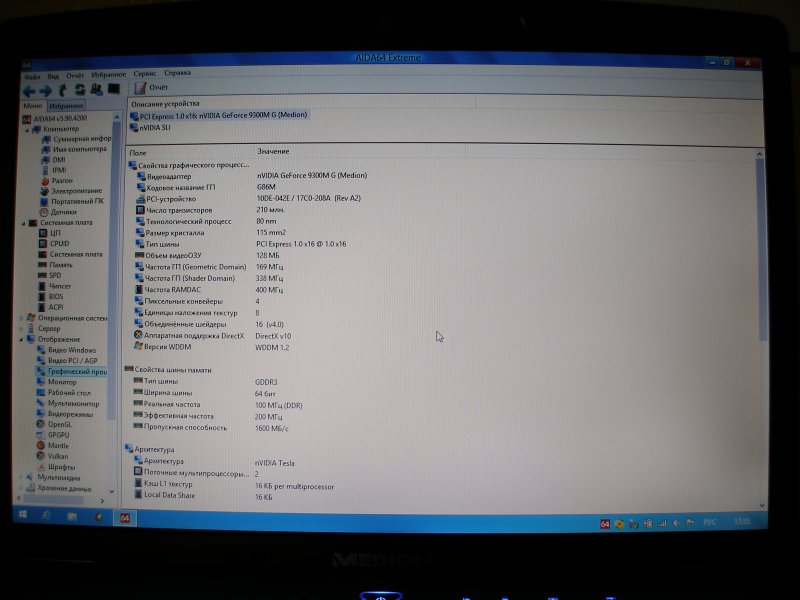Open the Сервис menu
800x600 pixels.
(x=144, y=74)
